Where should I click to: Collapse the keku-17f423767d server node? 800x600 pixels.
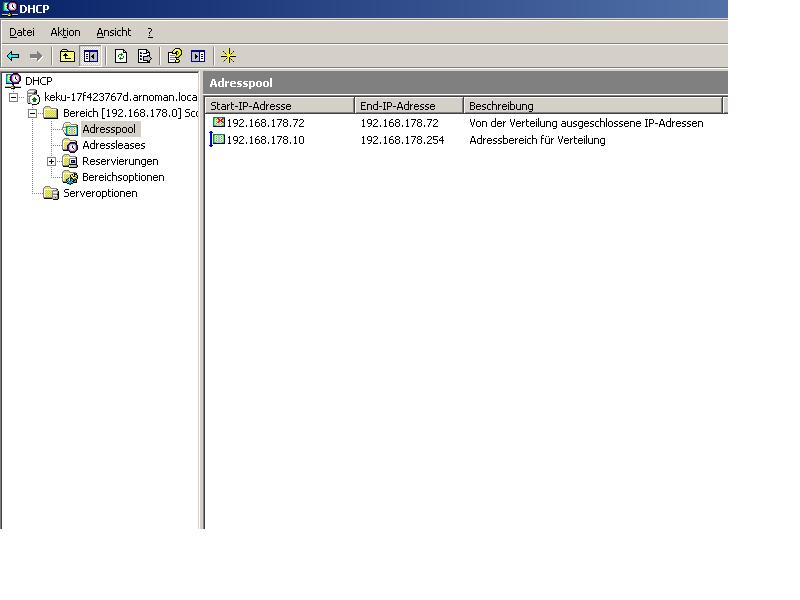click(14, 97)
